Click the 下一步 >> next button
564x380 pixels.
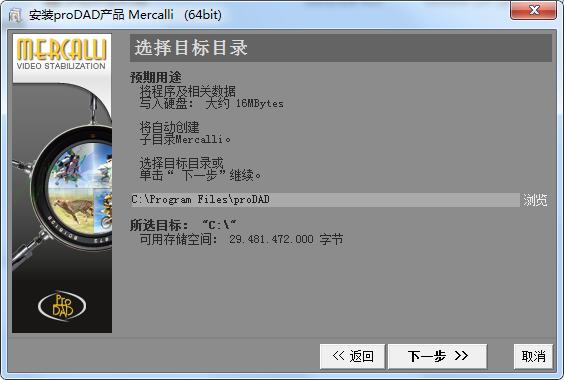(x=437, y=356)
